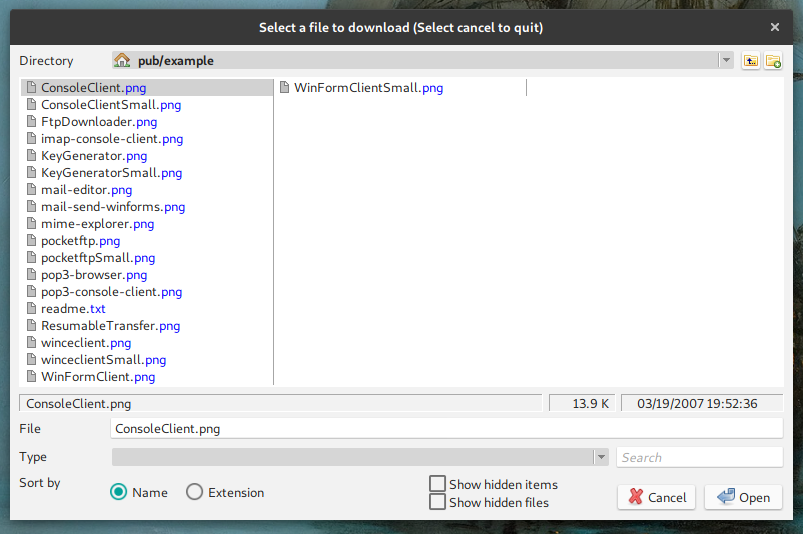Click the file icon beside WinFormClientSmall.png
The height and width of the screenshot is (534, 803).
click(284, 88)
